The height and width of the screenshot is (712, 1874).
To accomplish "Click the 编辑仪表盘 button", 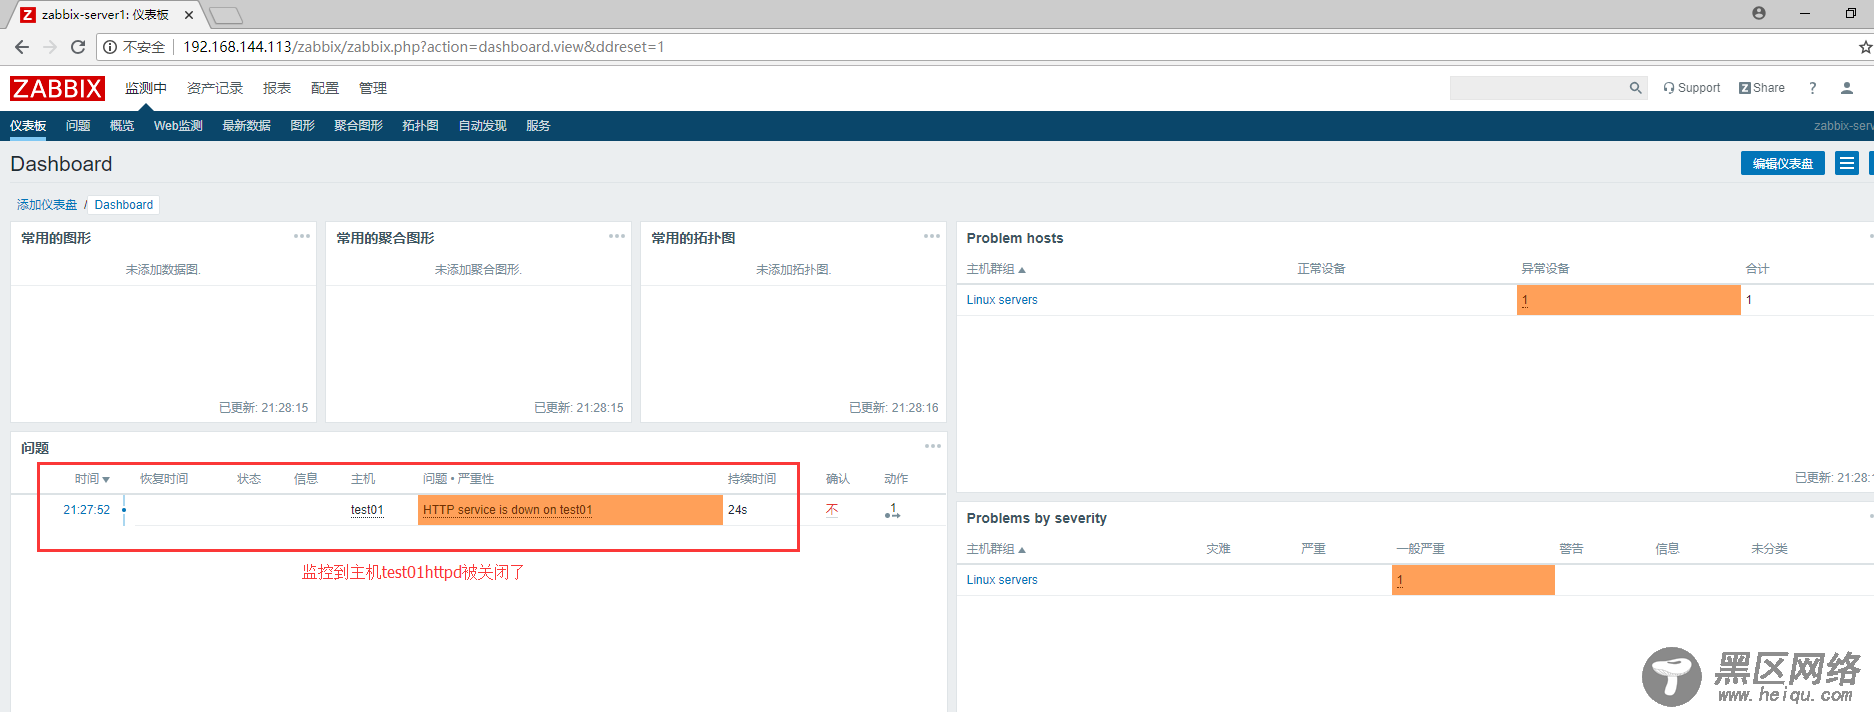I will [x=1783, y=163].
